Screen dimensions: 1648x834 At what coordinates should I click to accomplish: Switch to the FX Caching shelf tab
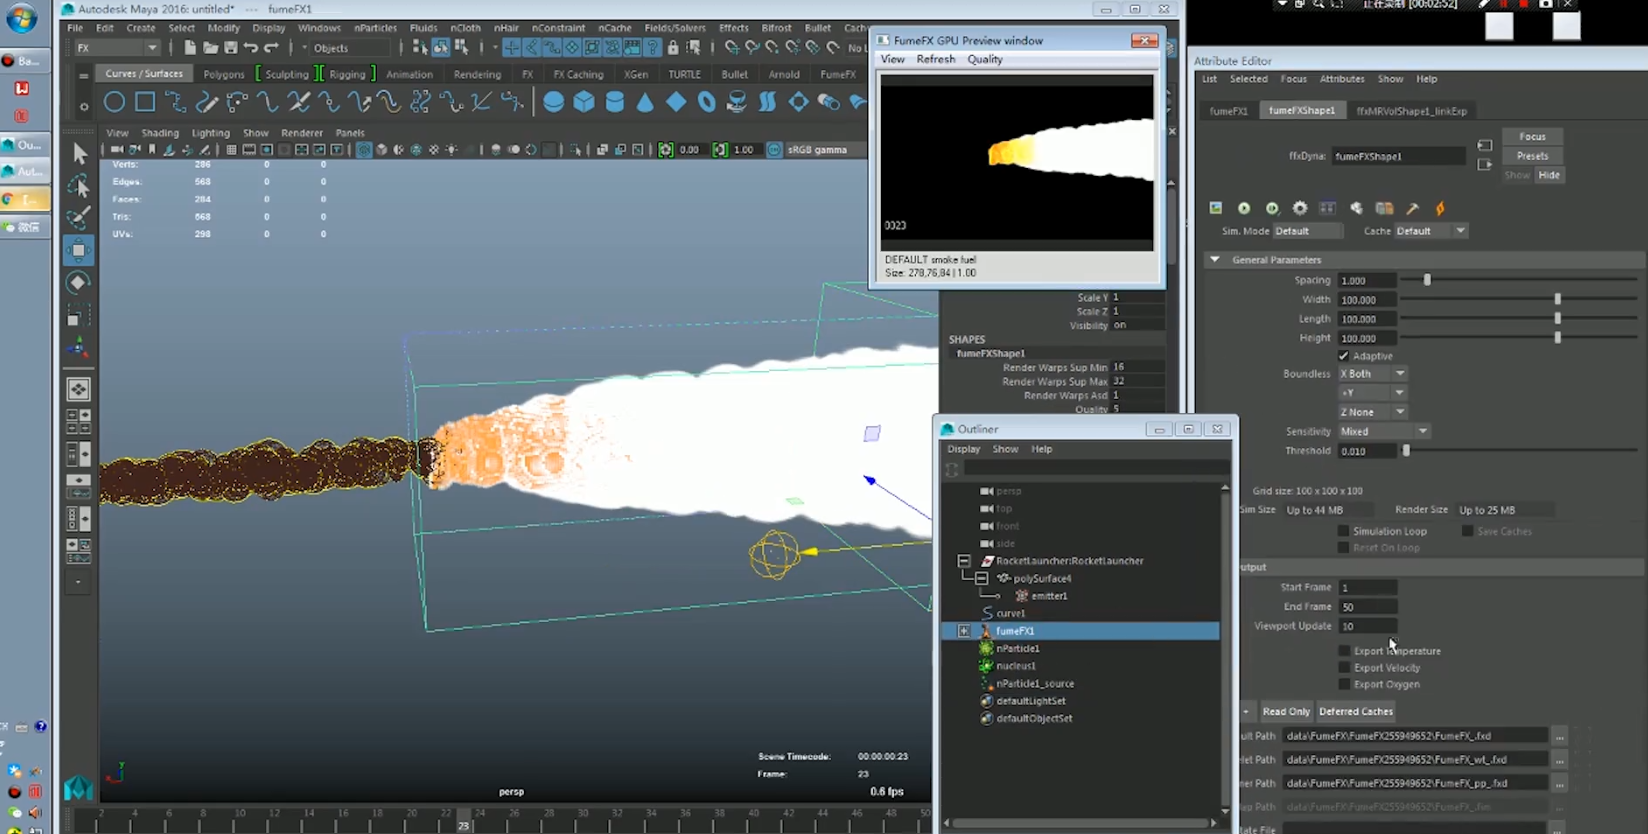[x=578, y=74]
